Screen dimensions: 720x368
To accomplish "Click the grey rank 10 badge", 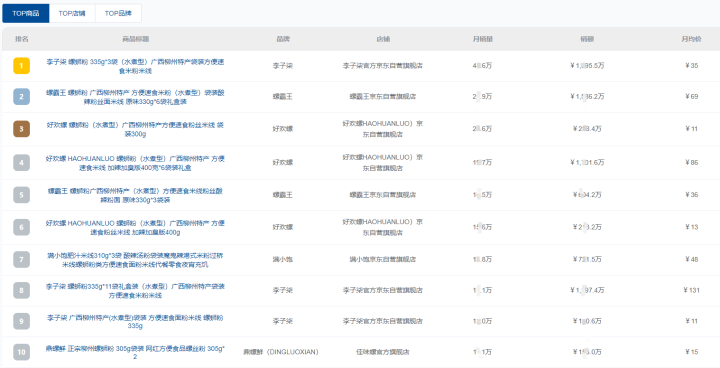I will click(x=22, y=352).
